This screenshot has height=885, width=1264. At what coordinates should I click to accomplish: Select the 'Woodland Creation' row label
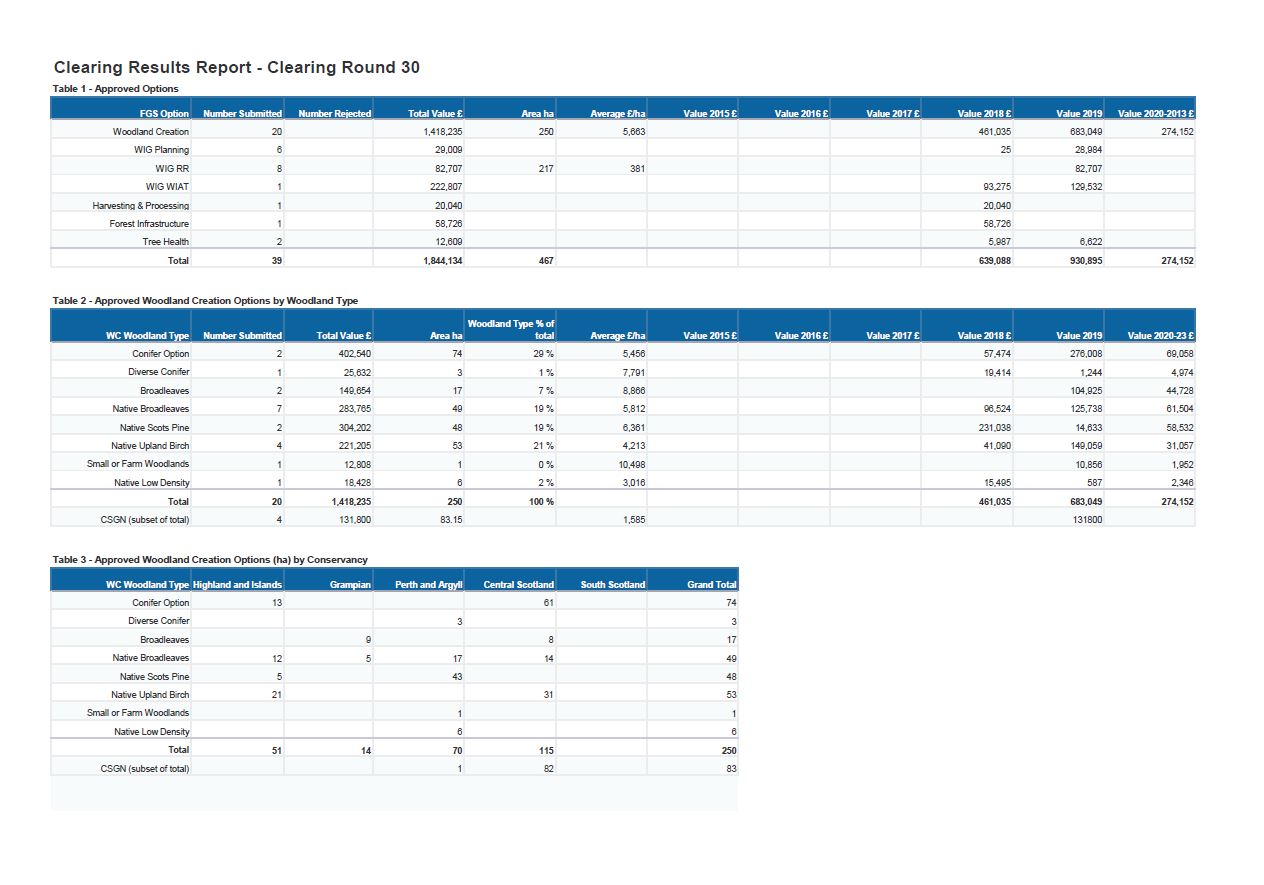[x=150, y=132]
